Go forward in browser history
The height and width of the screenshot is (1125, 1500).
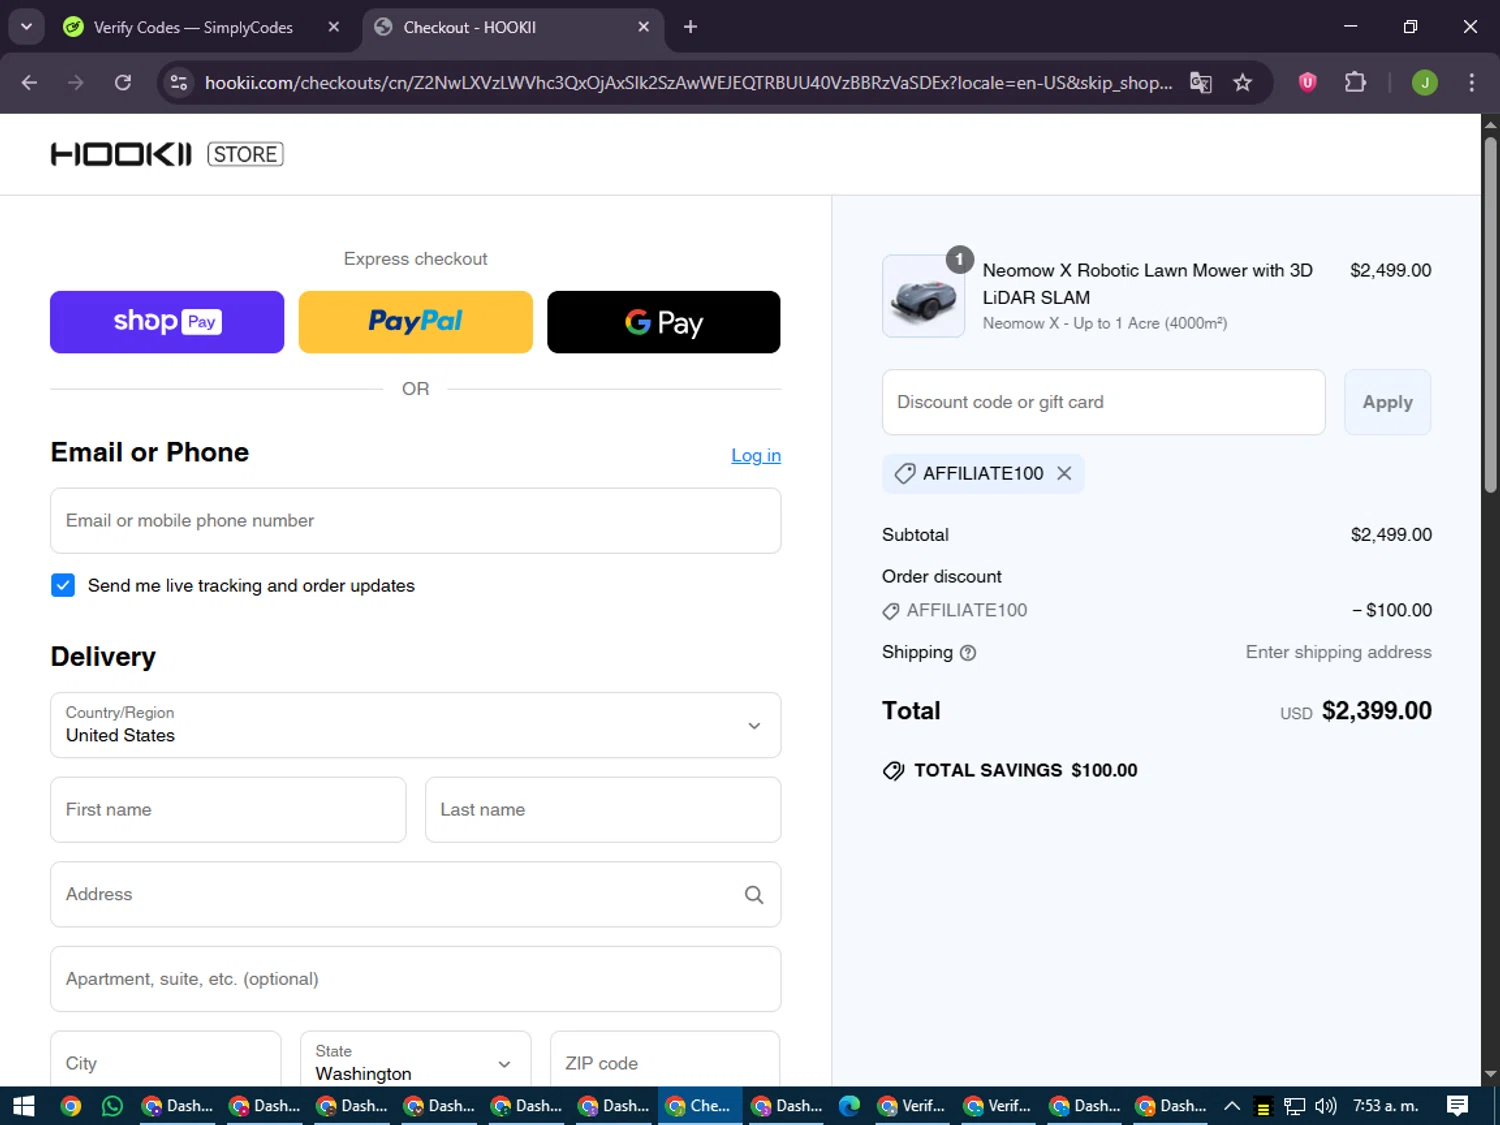pyautogui.click(x=76, y=82)
